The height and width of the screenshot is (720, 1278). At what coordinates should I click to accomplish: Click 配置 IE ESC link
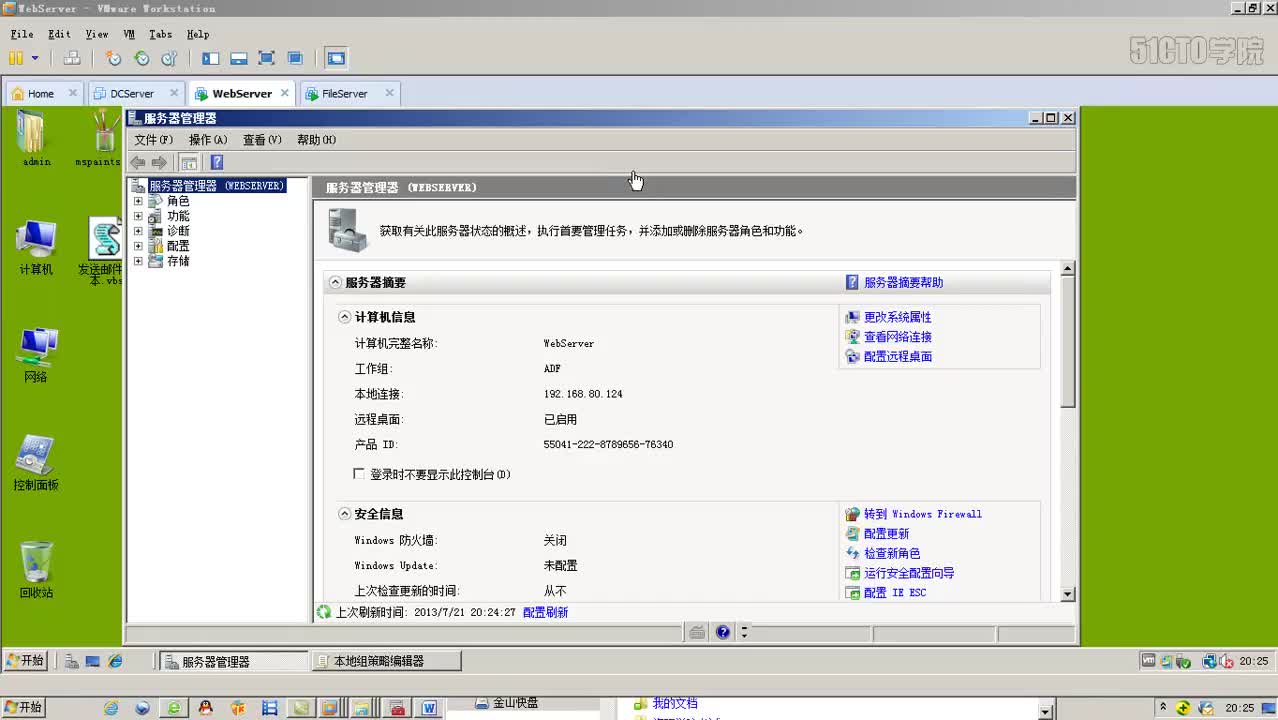pyautogui.click(x=894, y=593)
